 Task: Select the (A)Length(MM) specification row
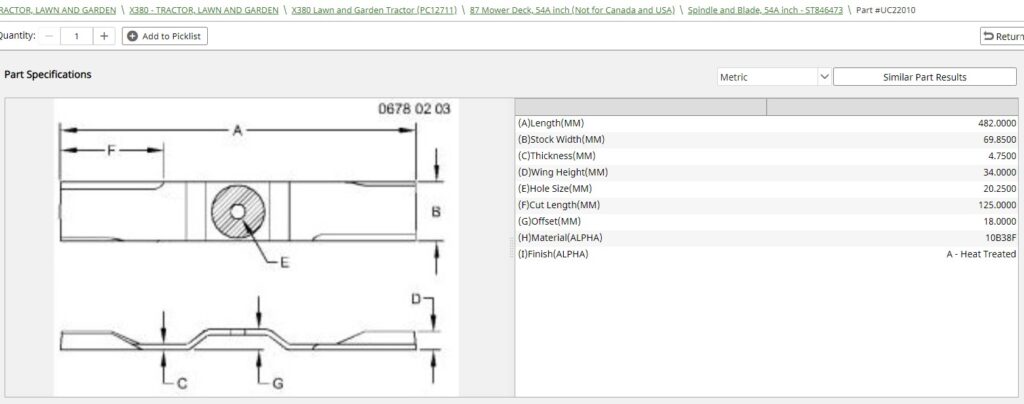pos(768,123)
